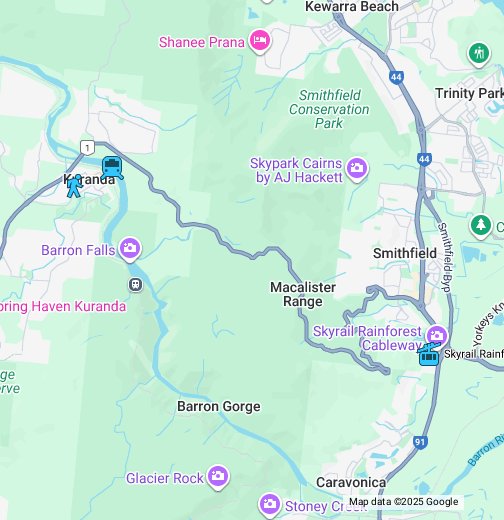
Task: Select the Macalister Range label
Action: pyautogui.click(x=303, y=294)
